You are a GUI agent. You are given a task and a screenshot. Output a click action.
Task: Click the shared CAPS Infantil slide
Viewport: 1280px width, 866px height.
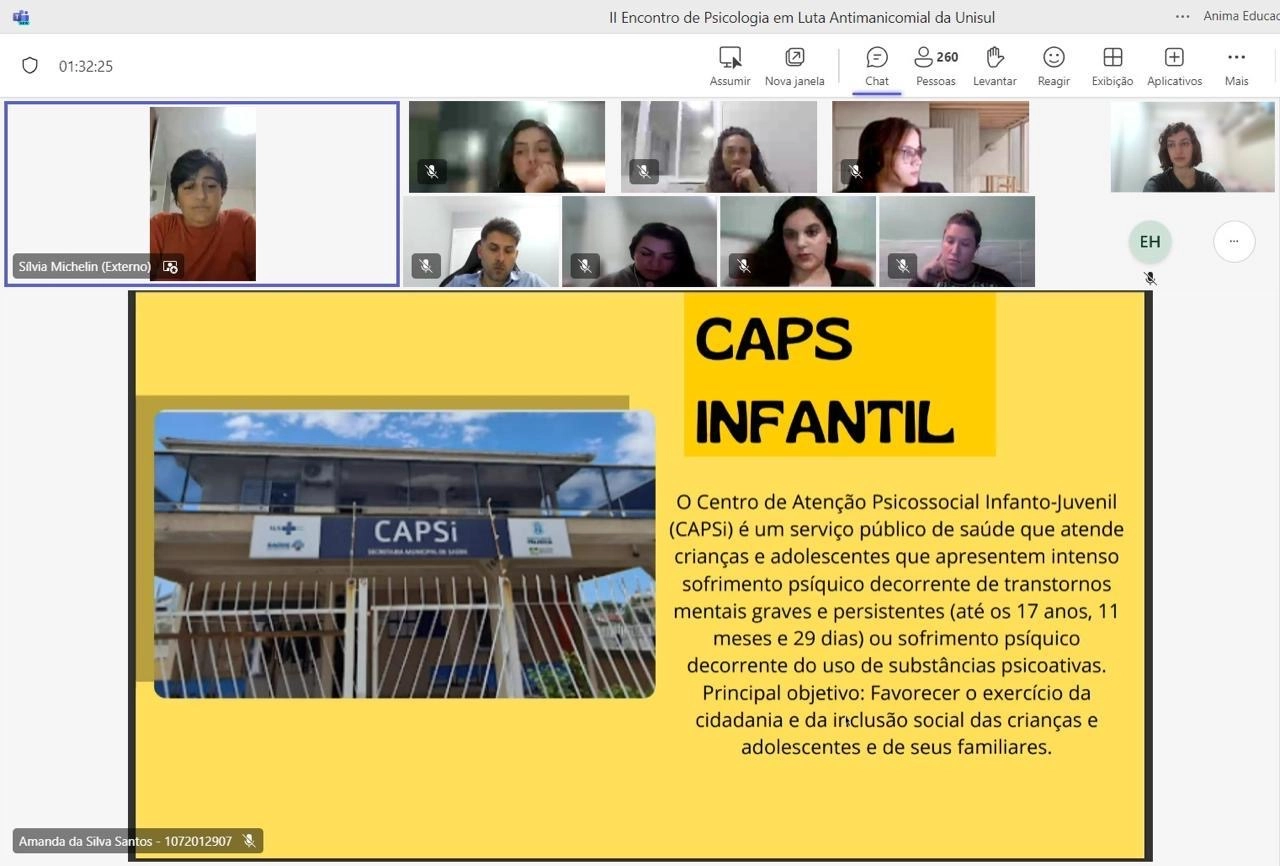point(640,575)
